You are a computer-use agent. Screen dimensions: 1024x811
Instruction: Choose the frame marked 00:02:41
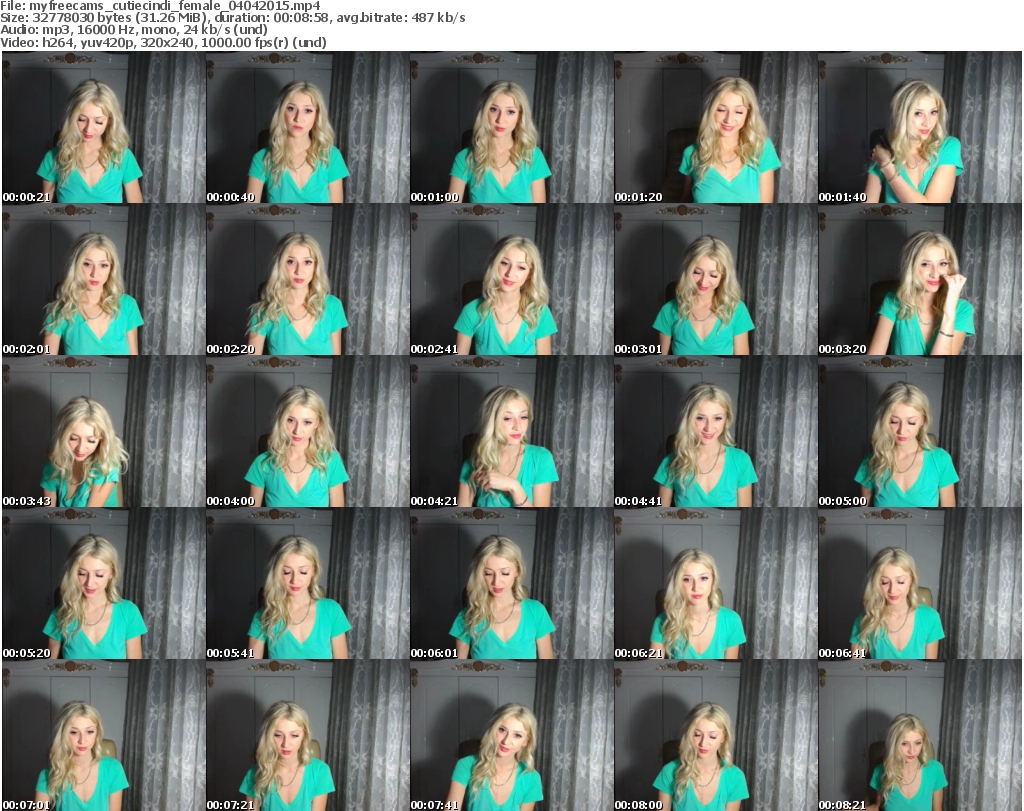pyautogui.click(x=511, y=279)
